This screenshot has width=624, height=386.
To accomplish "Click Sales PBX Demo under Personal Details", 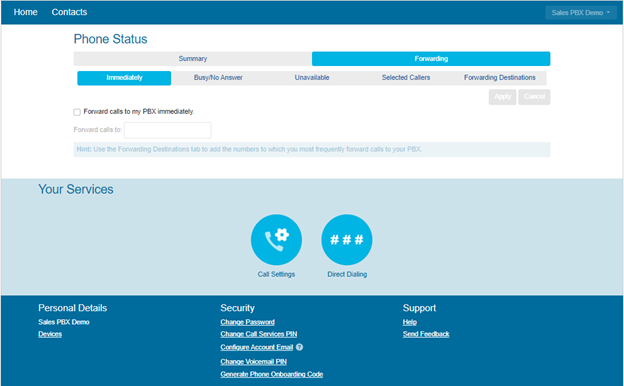I will (x=64, y=322).
